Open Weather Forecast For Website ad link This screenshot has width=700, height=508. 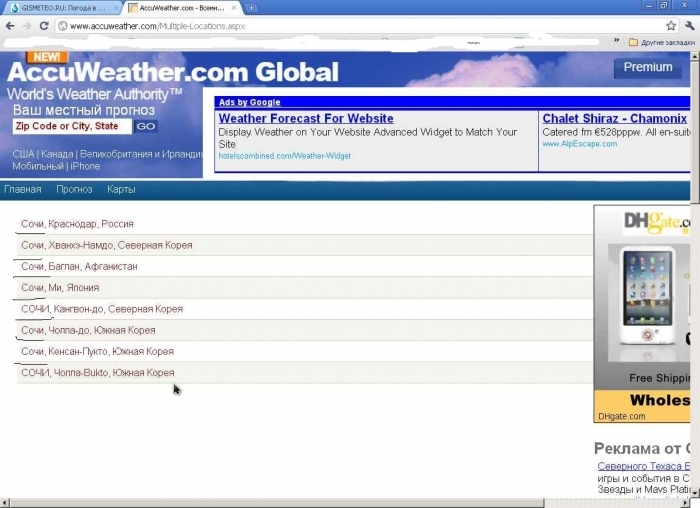pos(306,119)
